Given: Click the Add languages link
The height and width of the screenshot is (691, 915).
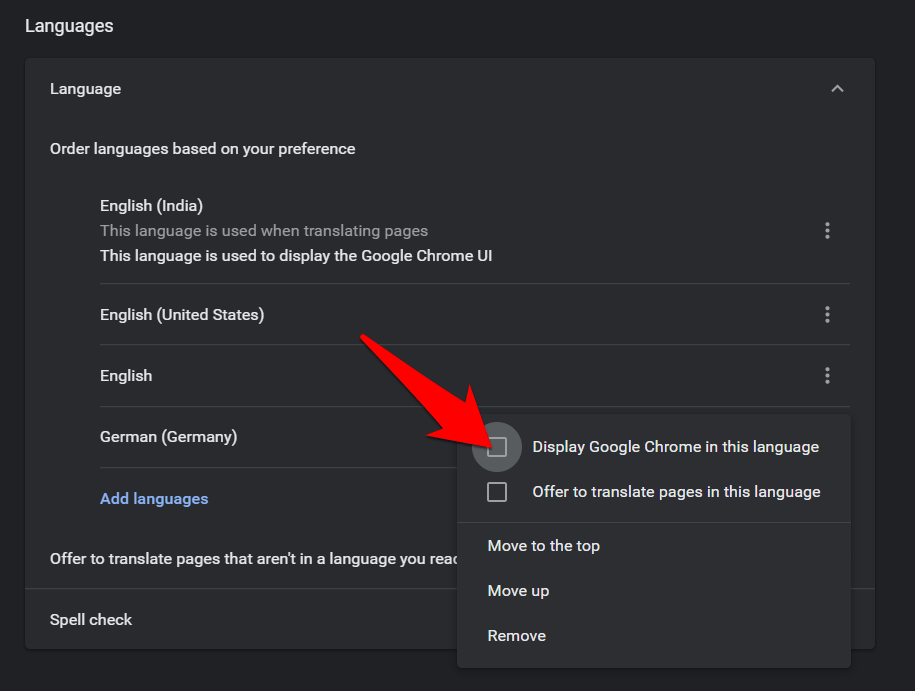Looking at the screenshot, I should tap(154, 499).
